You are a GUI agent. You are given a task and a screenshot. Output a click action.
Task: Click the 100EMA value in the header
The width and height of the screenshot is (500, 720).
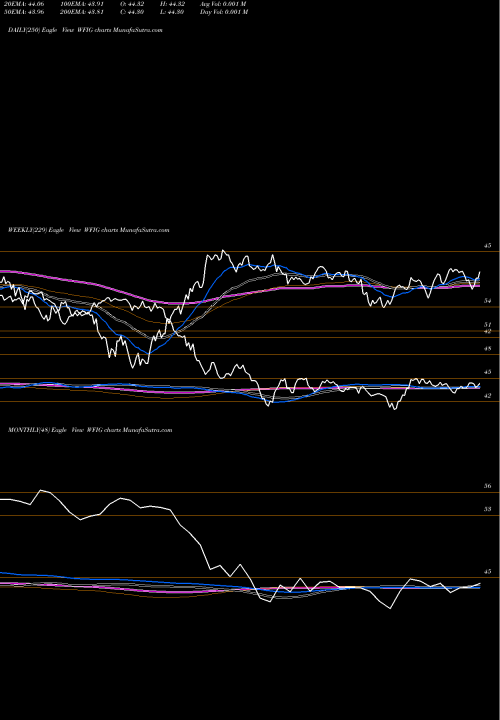[x=82, y=4]
